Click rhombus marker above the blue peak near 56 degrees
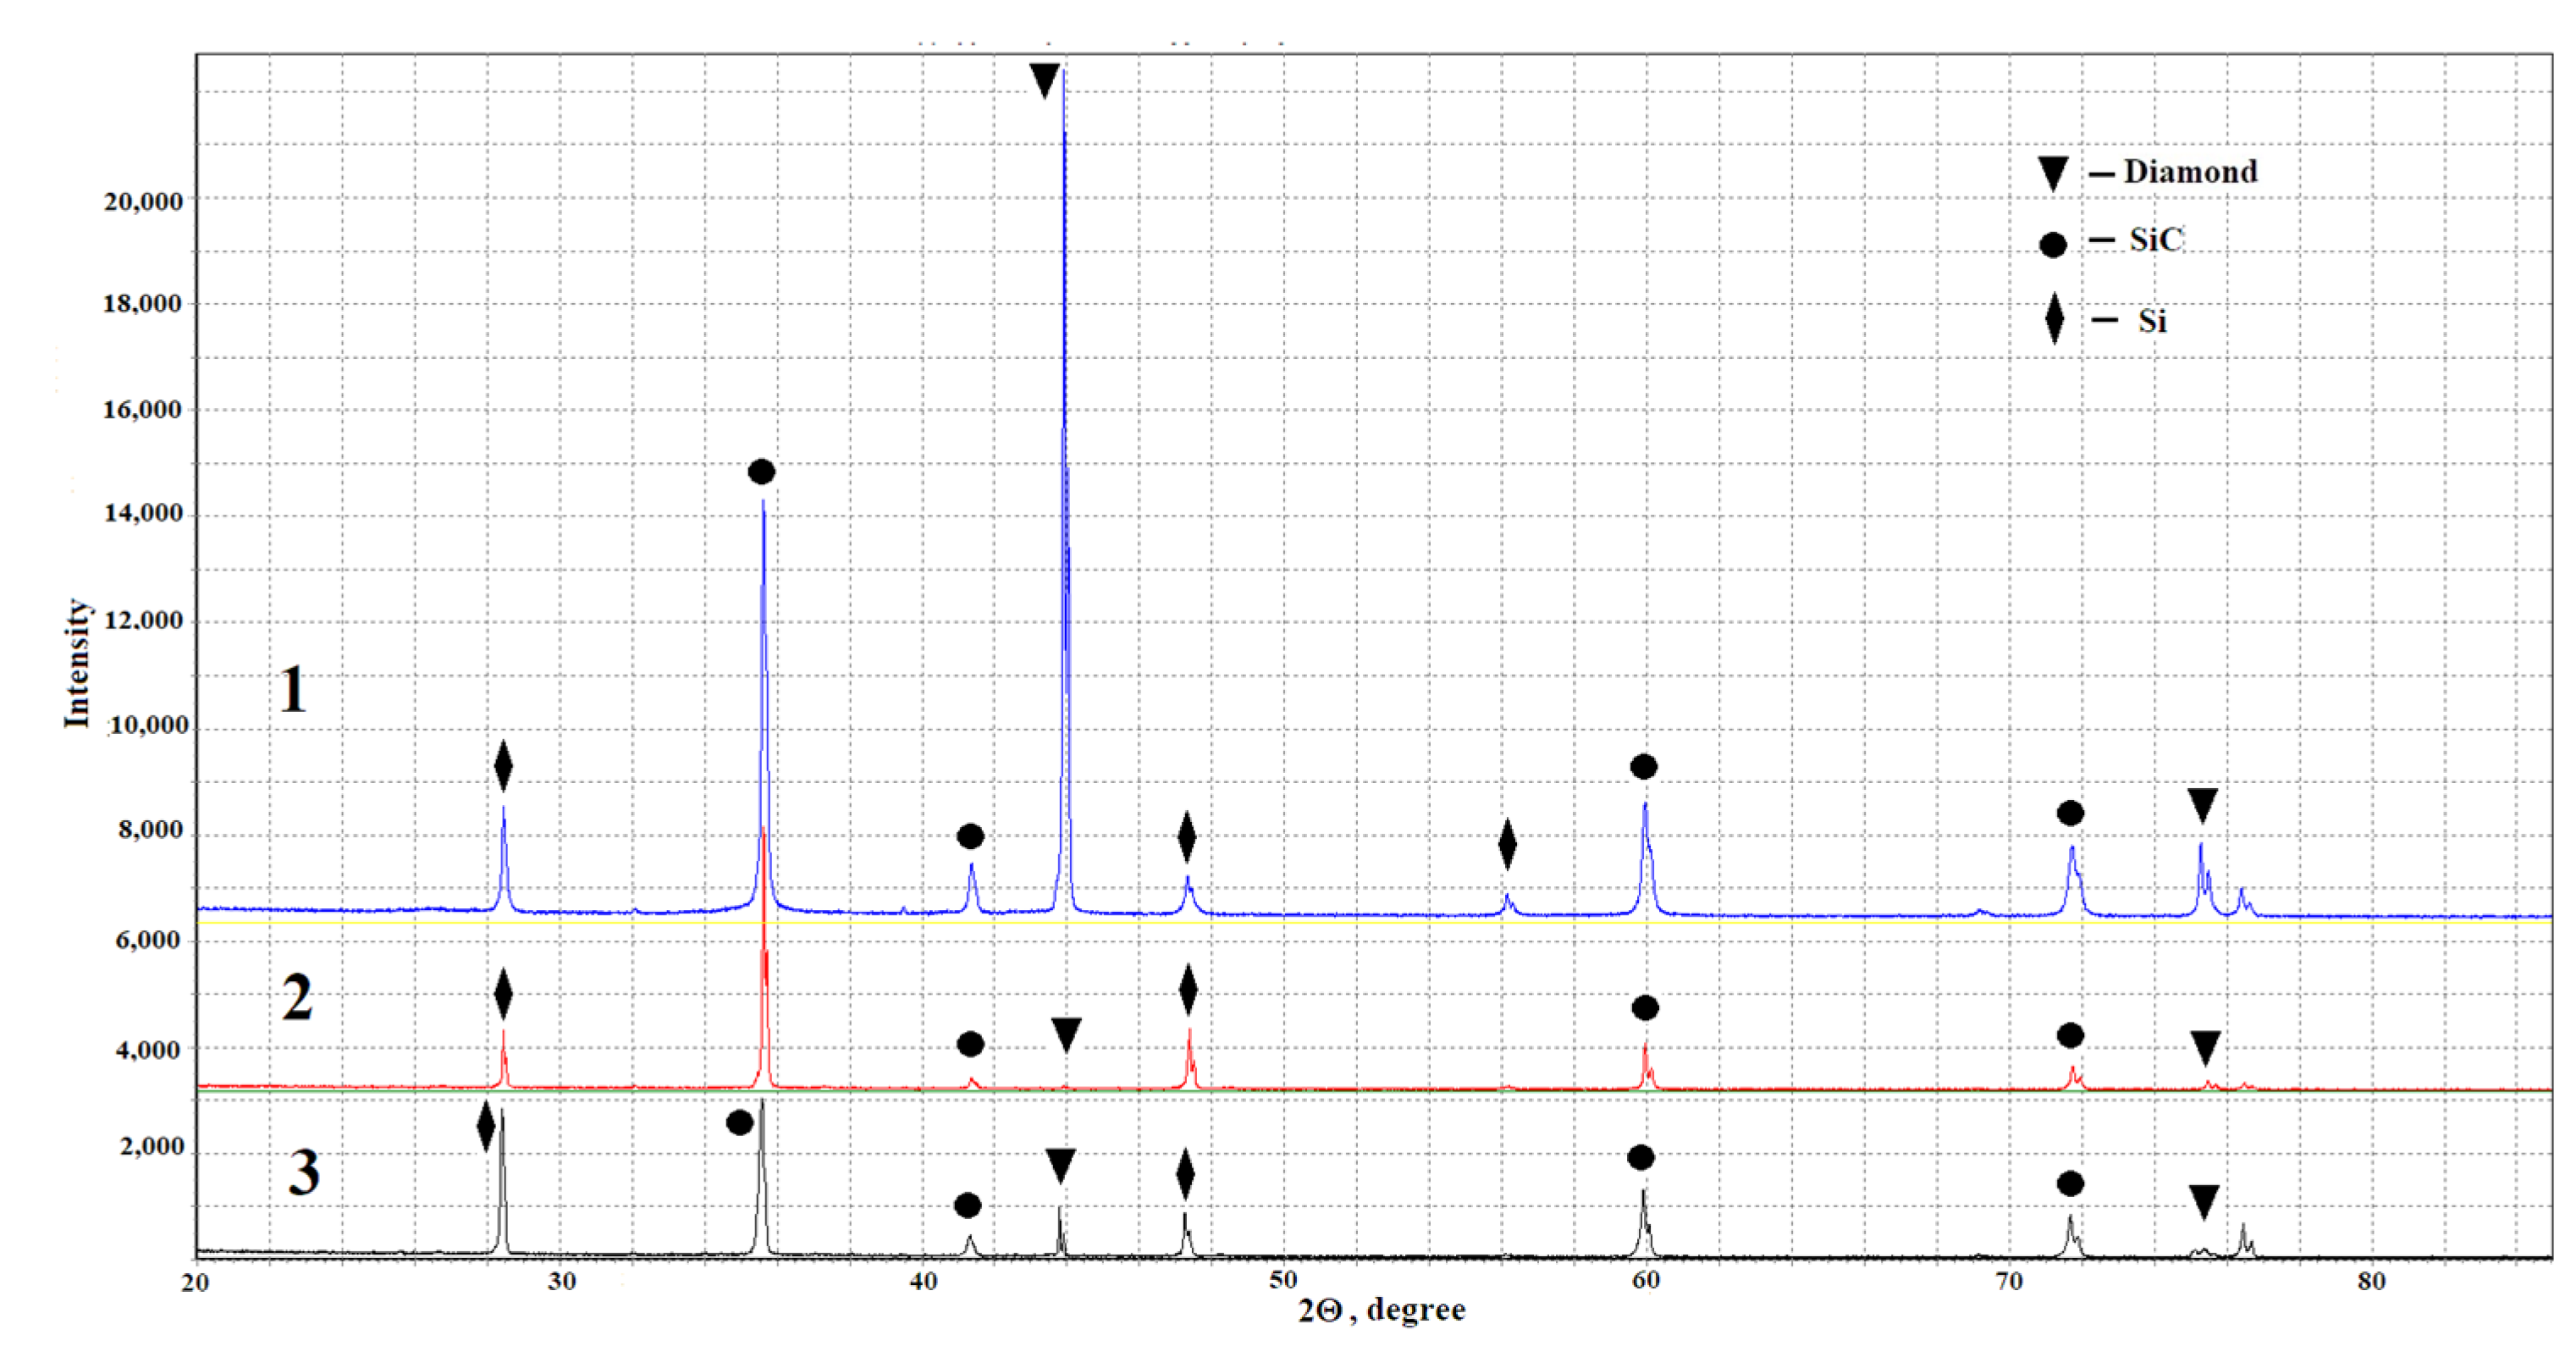 tap(1507, 844)
